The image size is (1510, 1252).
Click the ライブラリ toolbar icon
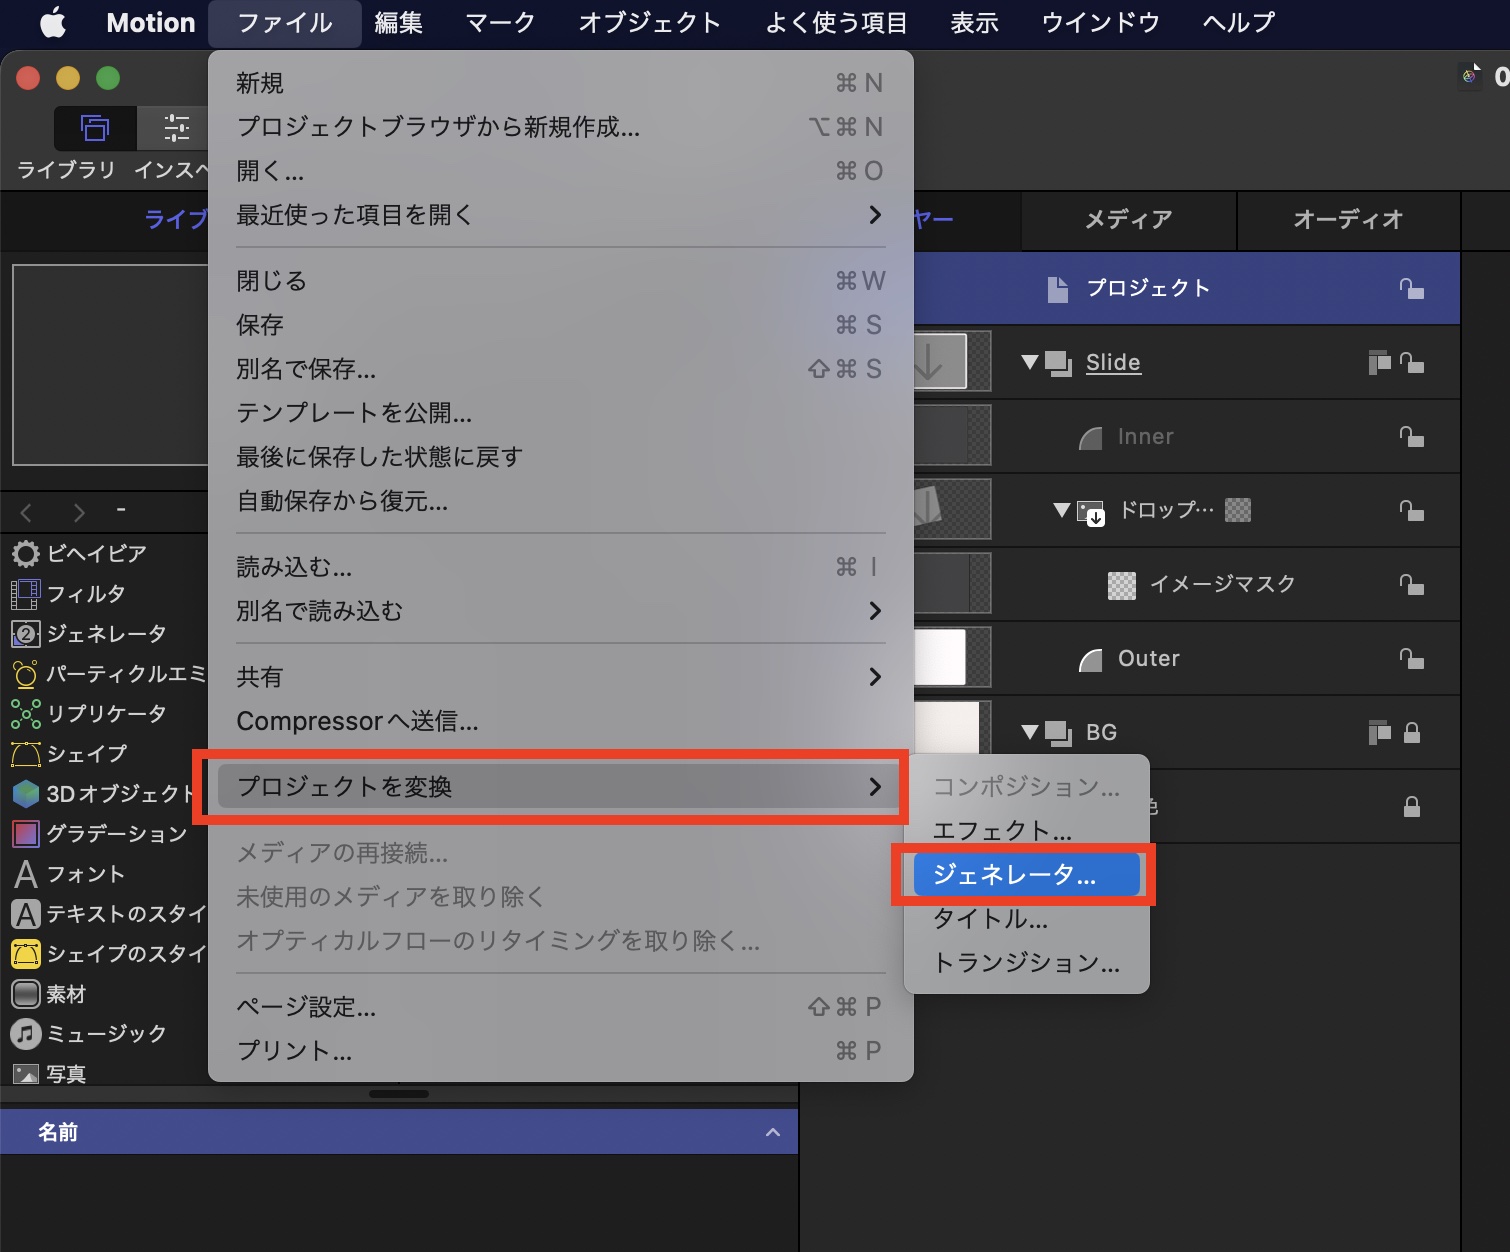point(95,128)
